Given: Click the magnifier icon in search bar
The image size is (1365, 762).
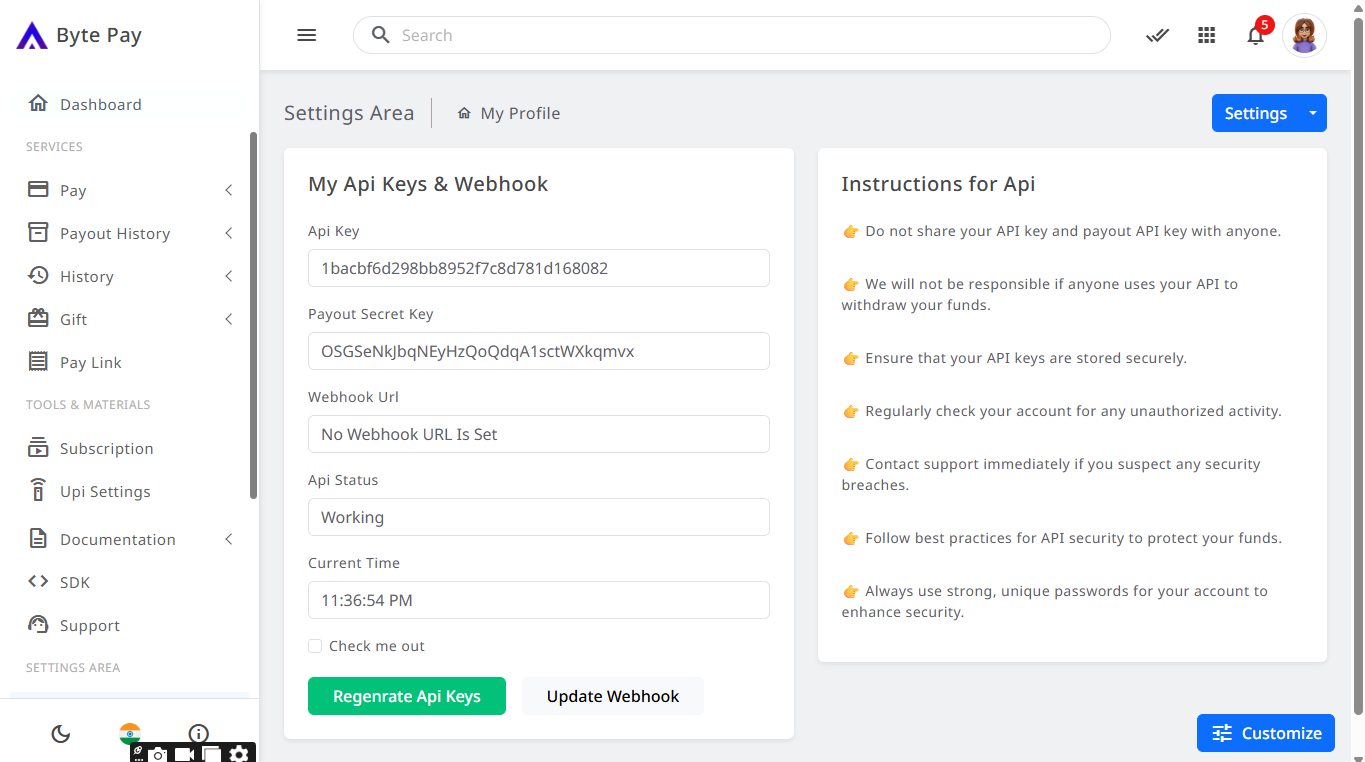Looking at the screenshot, I should pos(381,35).
